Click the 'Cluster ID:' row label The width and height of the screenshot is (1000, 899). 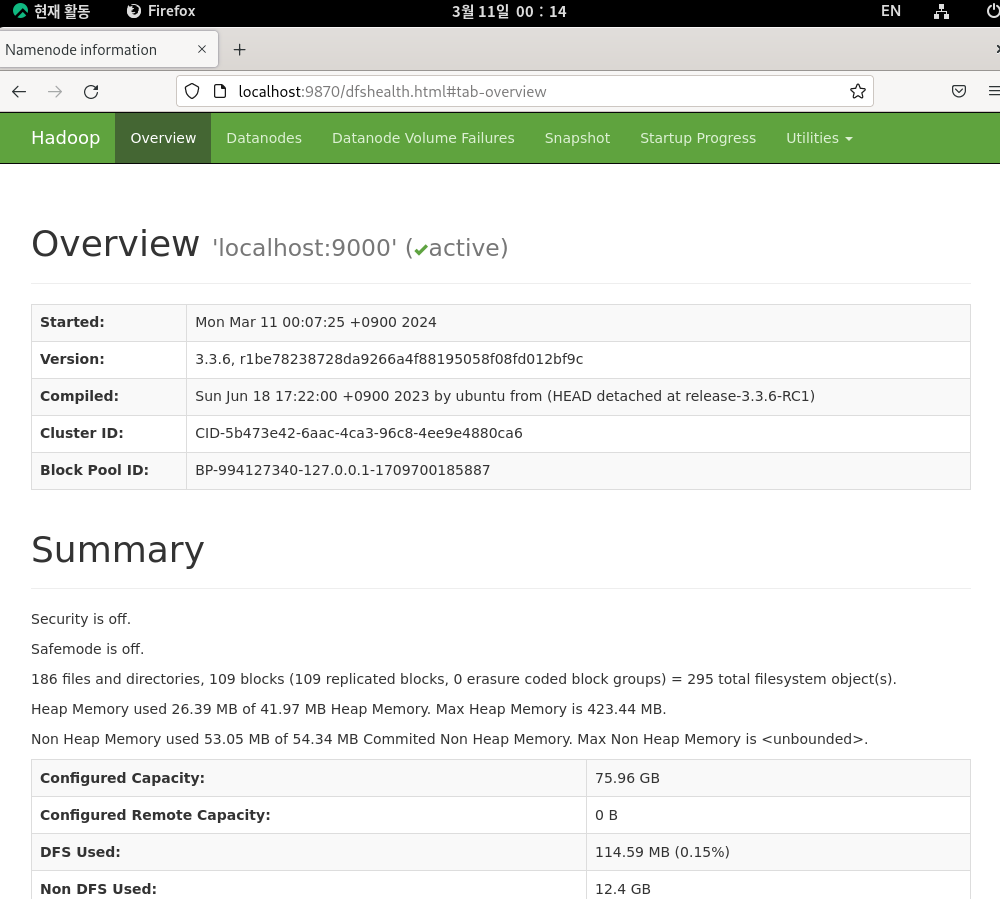tap(82, 434)
